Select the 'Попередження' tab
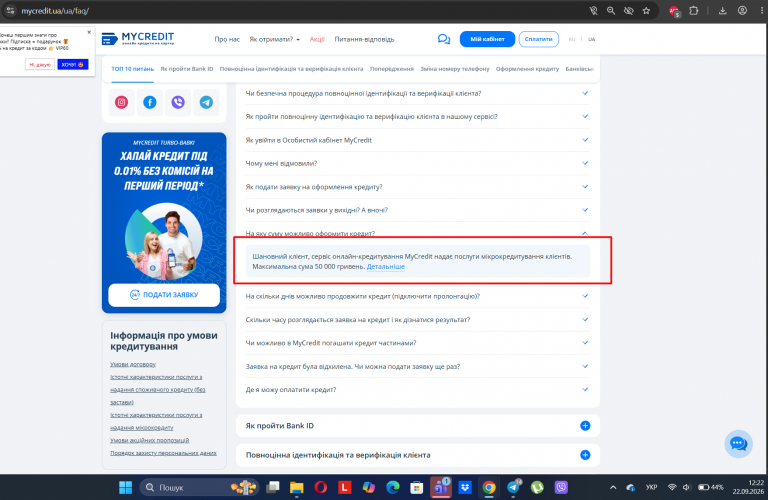768x500 pixels. [x=392, y=69]
